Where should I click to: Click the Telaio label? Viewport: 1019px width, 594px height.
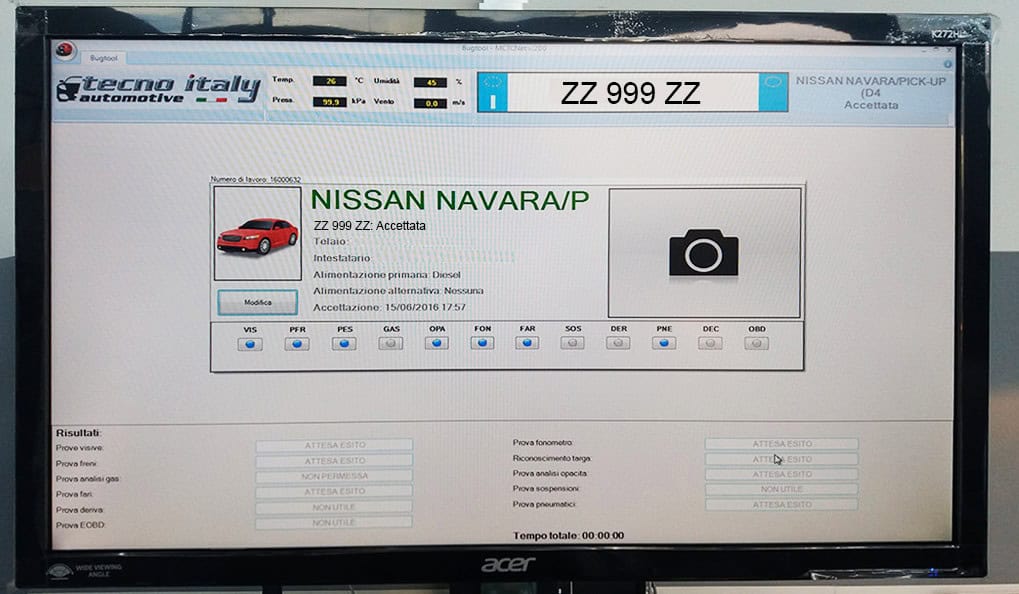click(331, 241)
